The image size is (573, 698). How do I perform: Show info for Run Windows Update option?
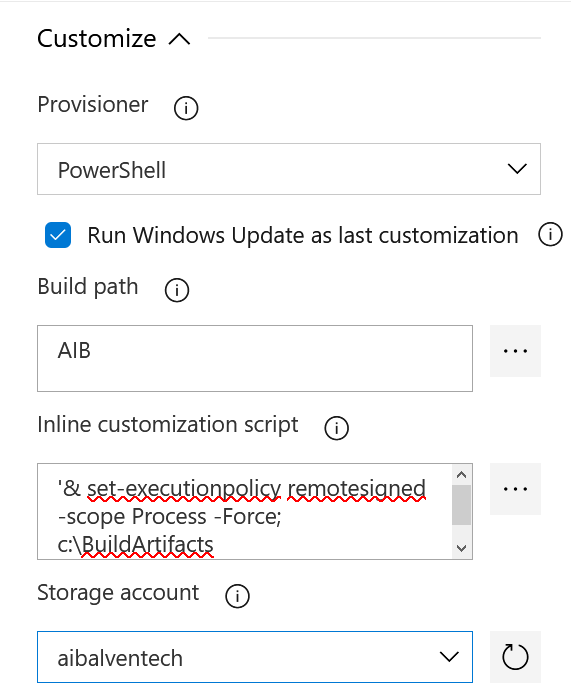pos(550,235)
